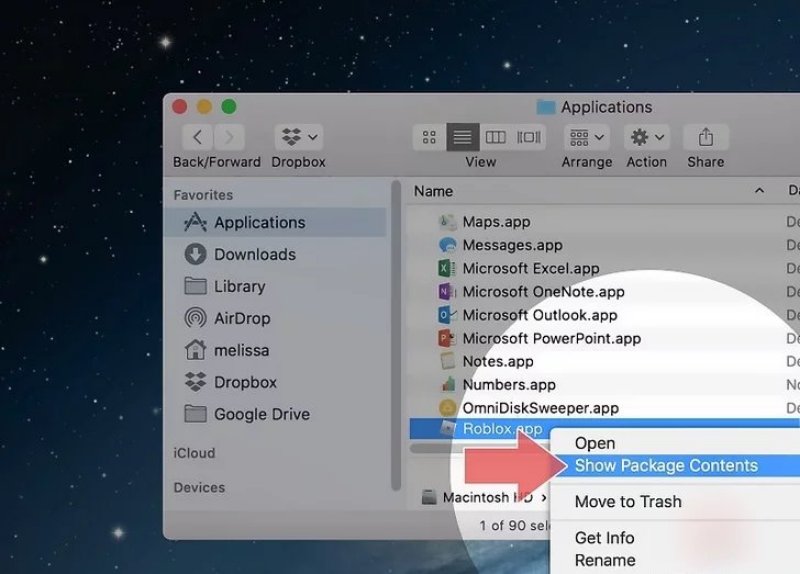Click the sidebar vertical scrollbar
Screen dimensions: 800x574
396,335
